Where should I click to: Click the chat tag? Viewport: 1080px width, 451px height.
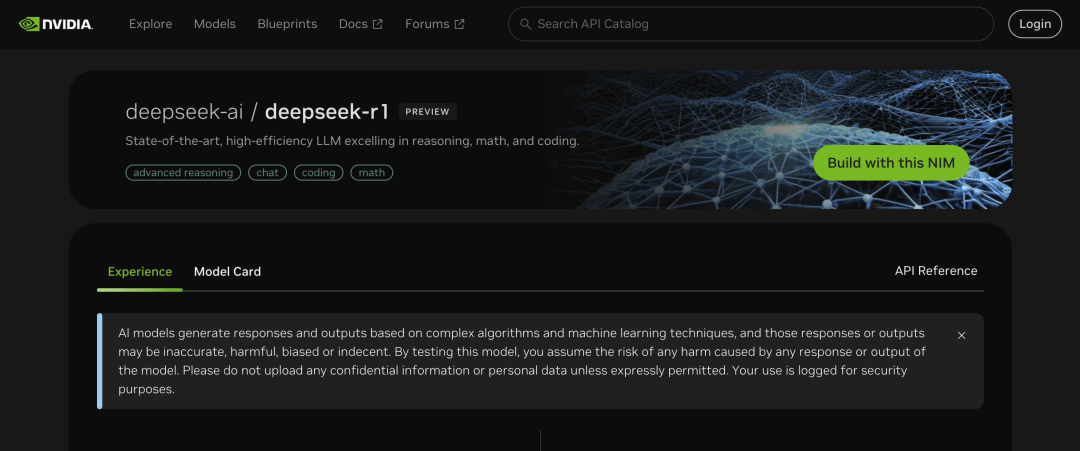tap(267, 173)
